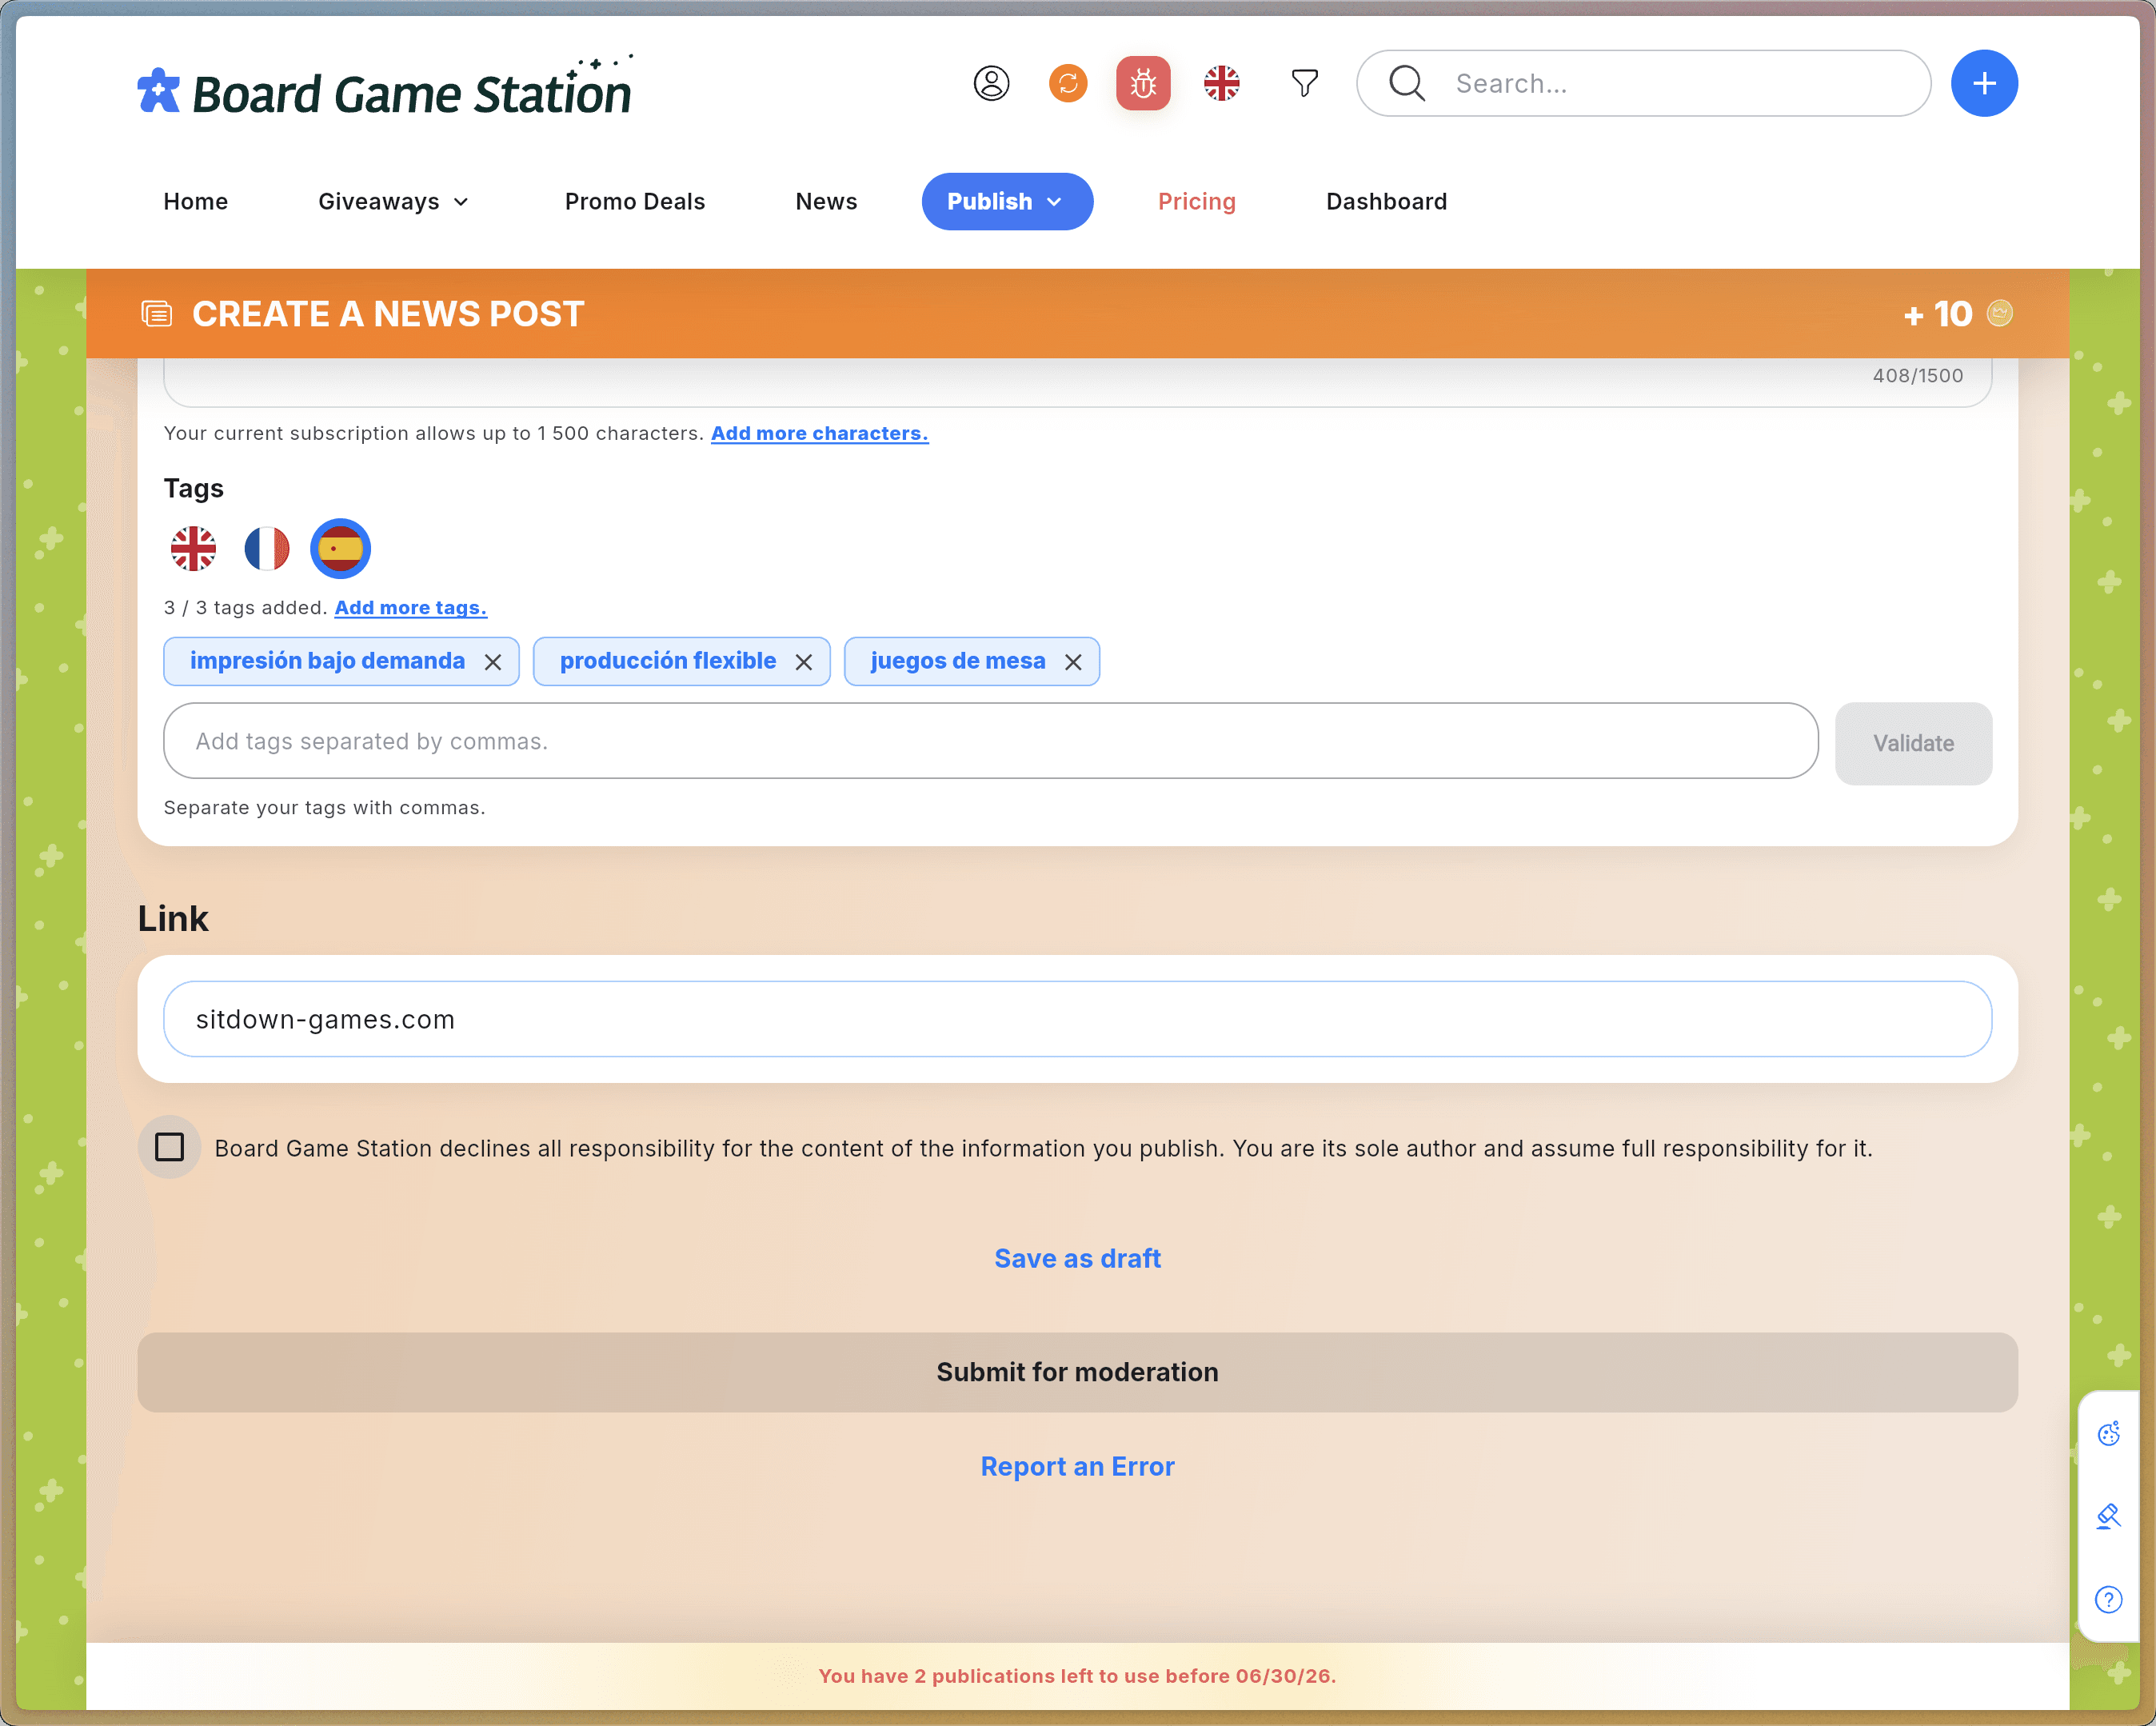Expand the Publish dropdown menu
2156x1726 pixels.
[1007, 201]
